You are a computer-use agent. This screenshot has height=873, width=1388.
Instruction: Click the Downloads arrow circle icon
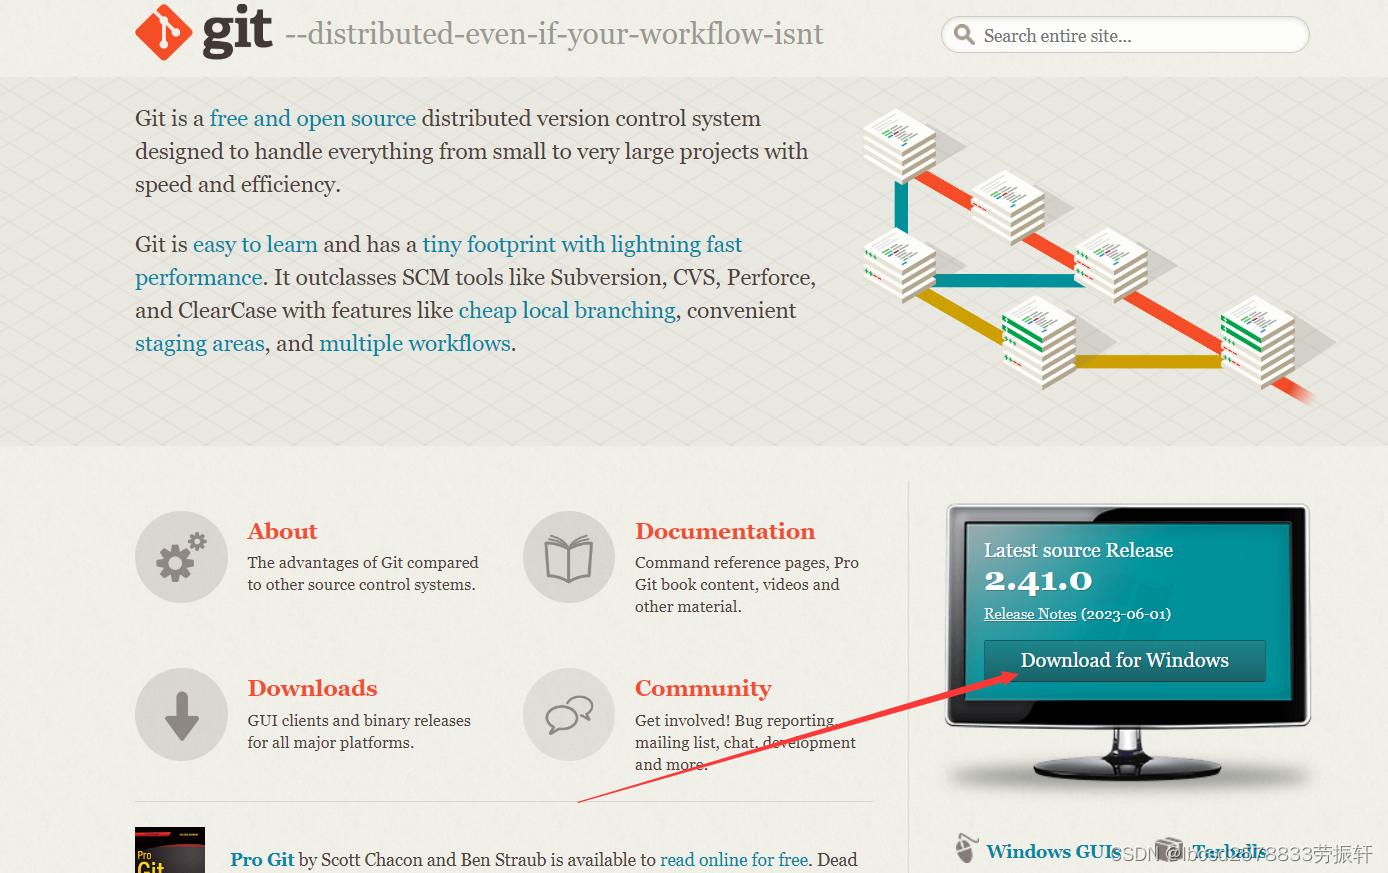click(x=181, y=714)
